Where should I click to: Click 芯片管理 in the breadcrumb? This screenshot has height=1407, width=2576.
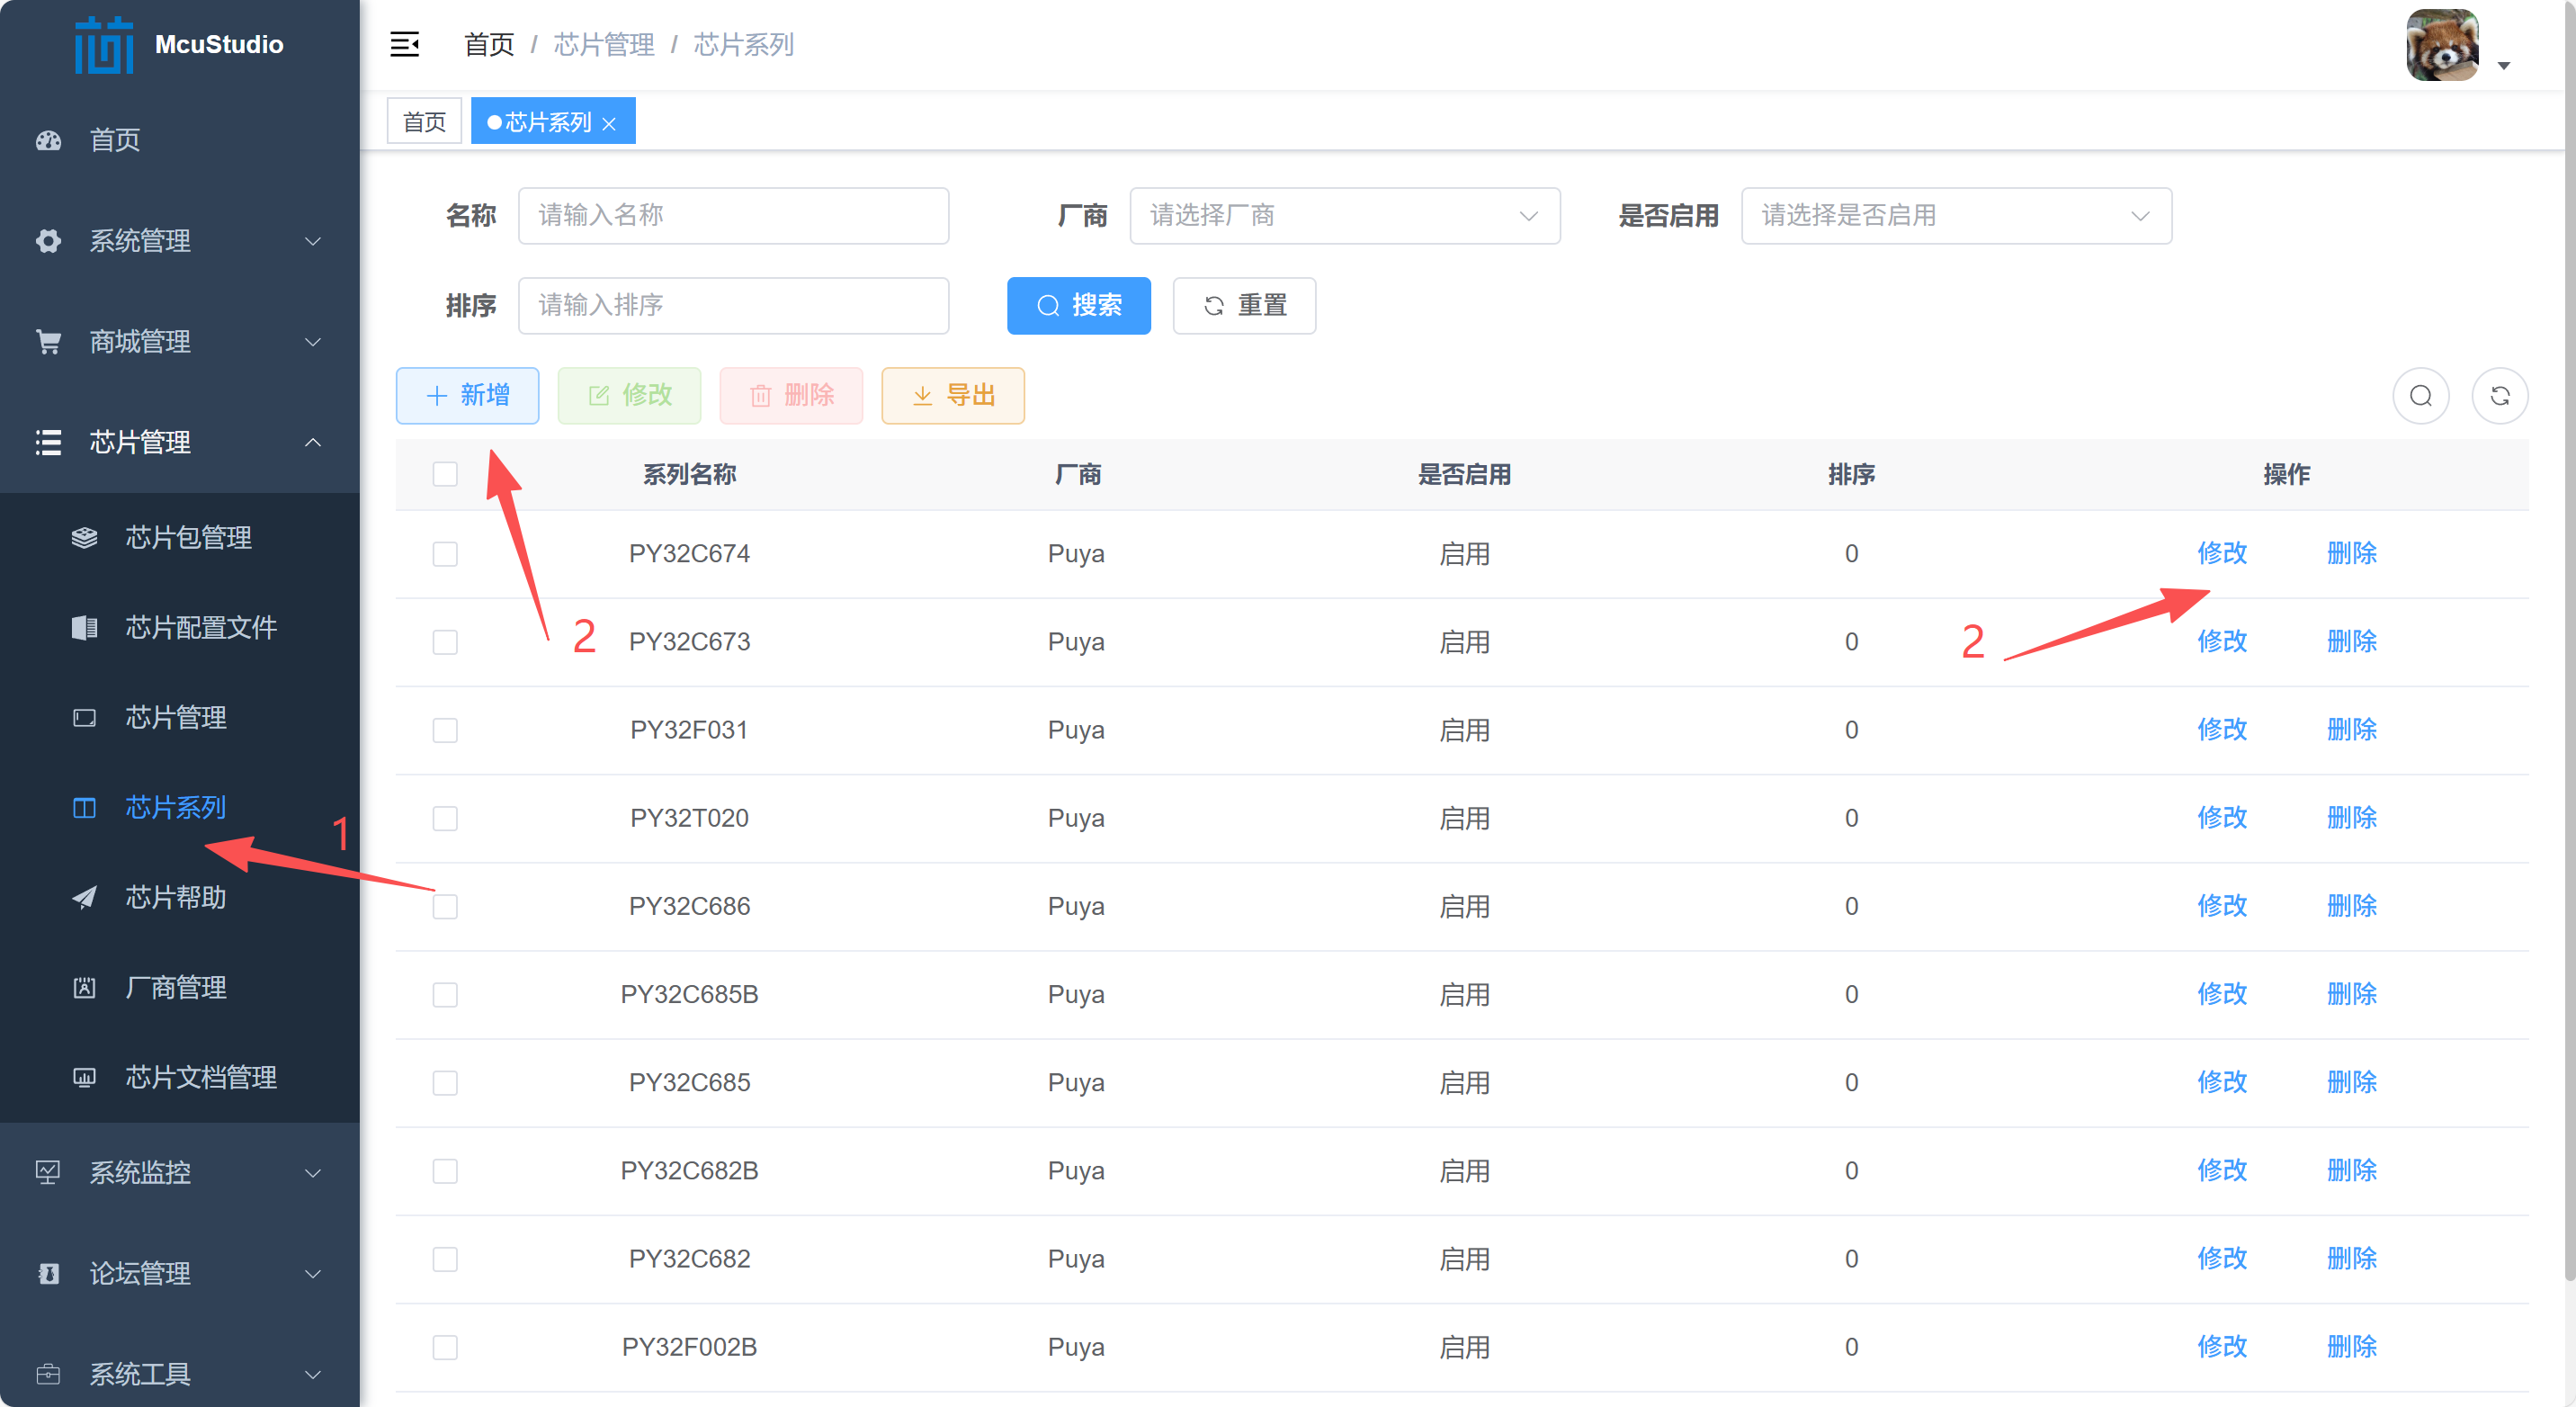(x=605, y=45)
